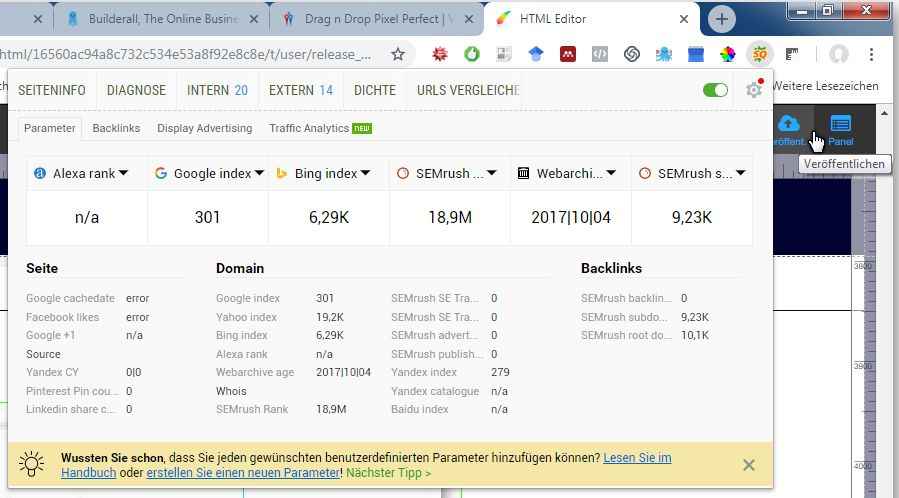This screenshot has height=498, width=899.
Task: Open SEOquake settings gear
Action: (754, 89)
